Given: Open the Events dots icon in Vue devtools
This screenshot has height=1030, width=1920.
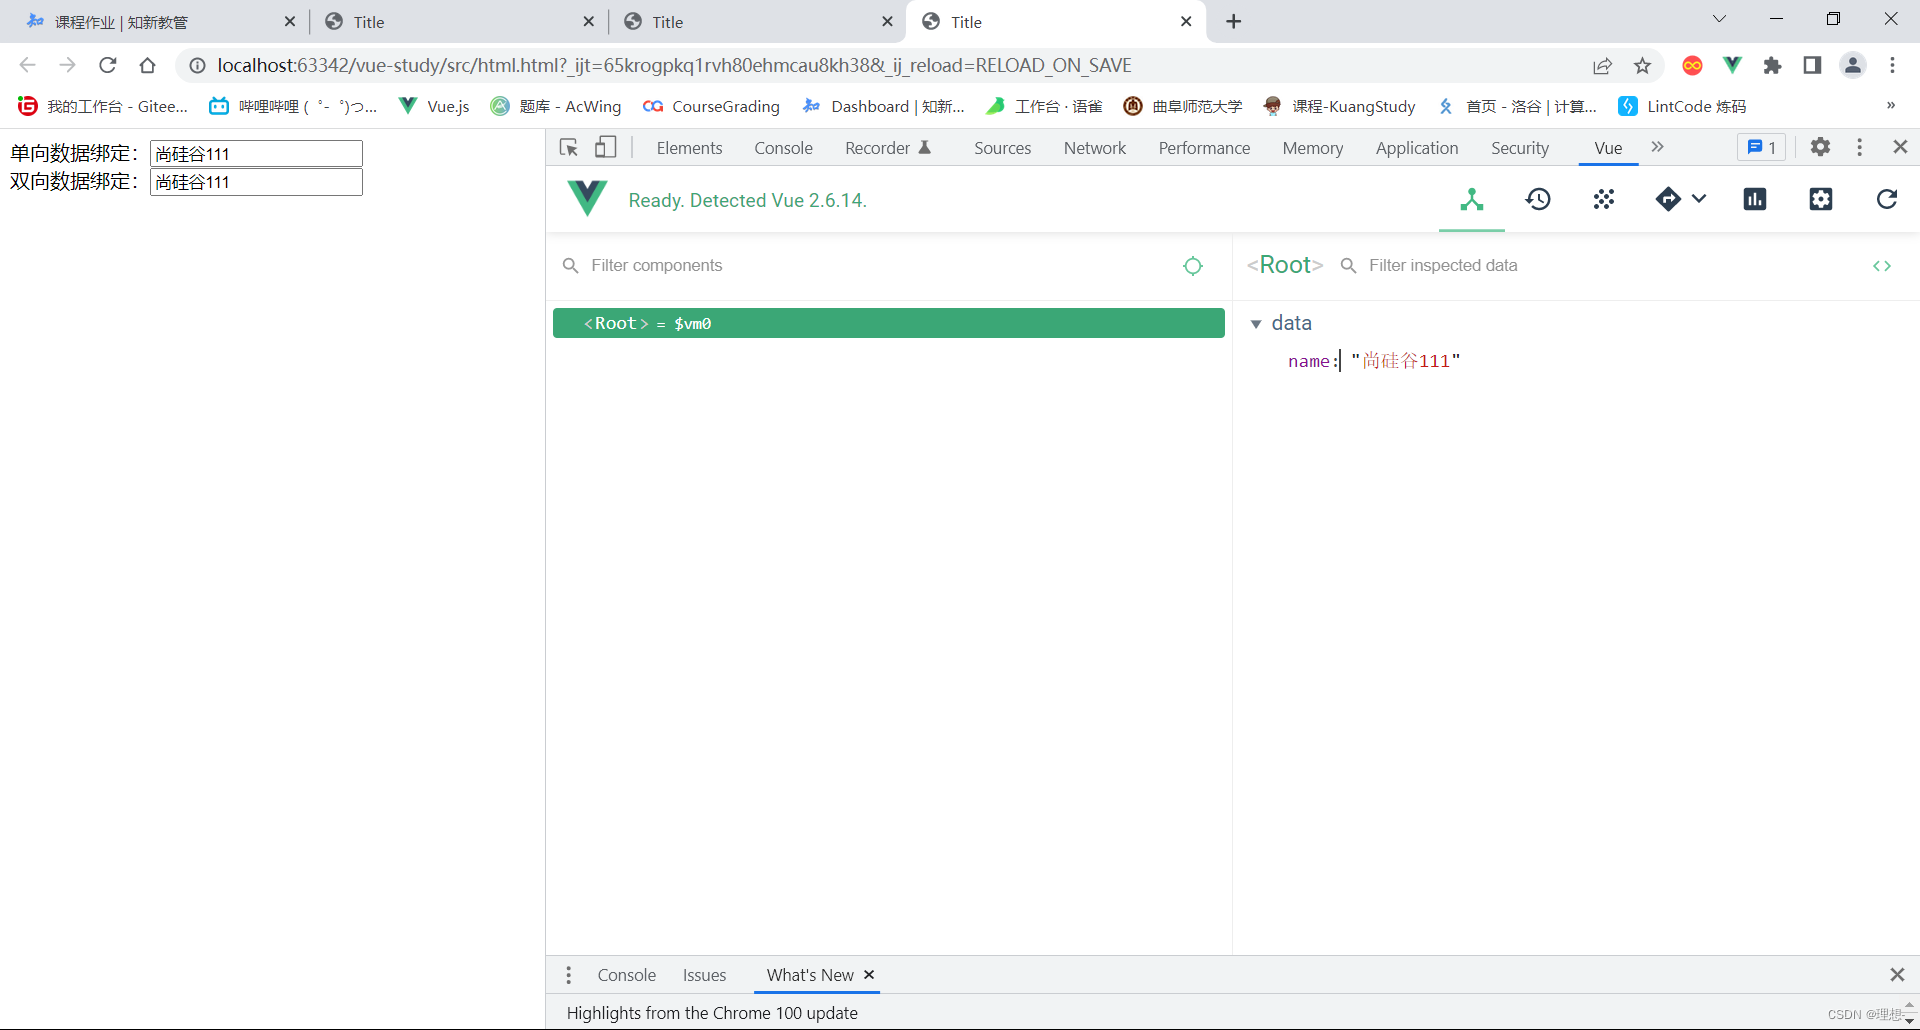Looking at the screenshot, I should (x=1604, y=200).
